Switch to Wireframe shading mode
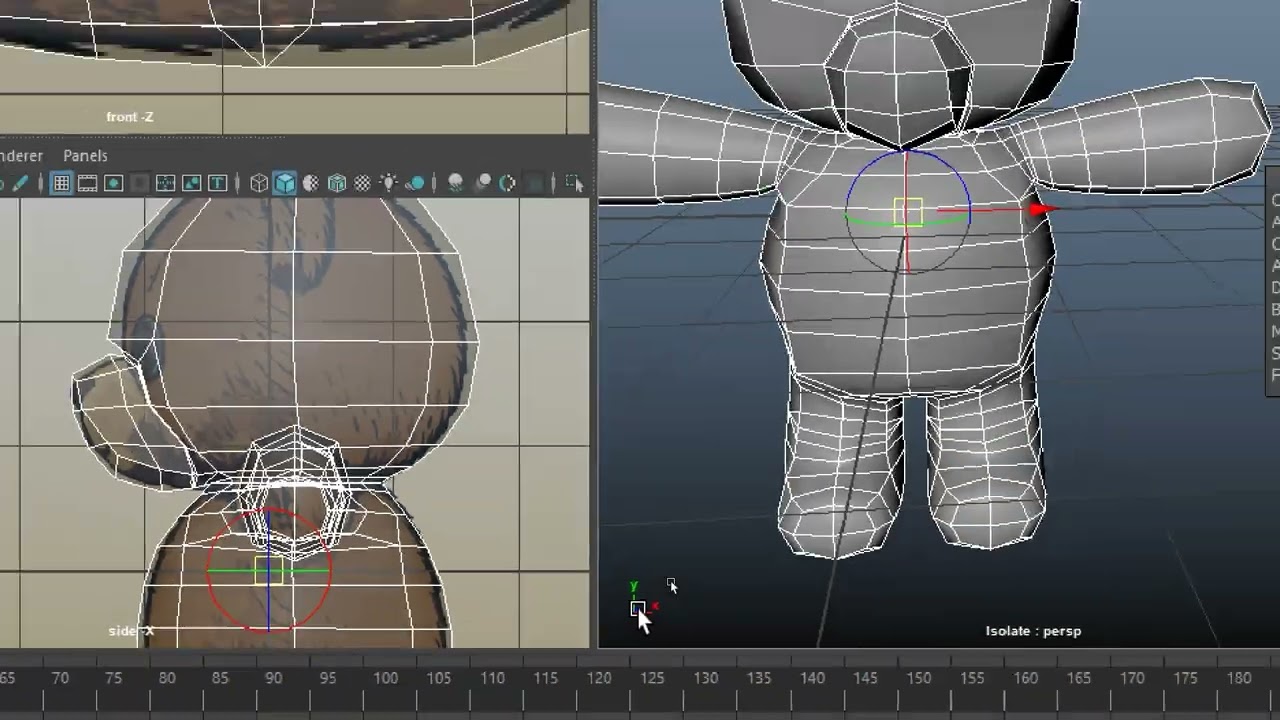 pos(259,183)
